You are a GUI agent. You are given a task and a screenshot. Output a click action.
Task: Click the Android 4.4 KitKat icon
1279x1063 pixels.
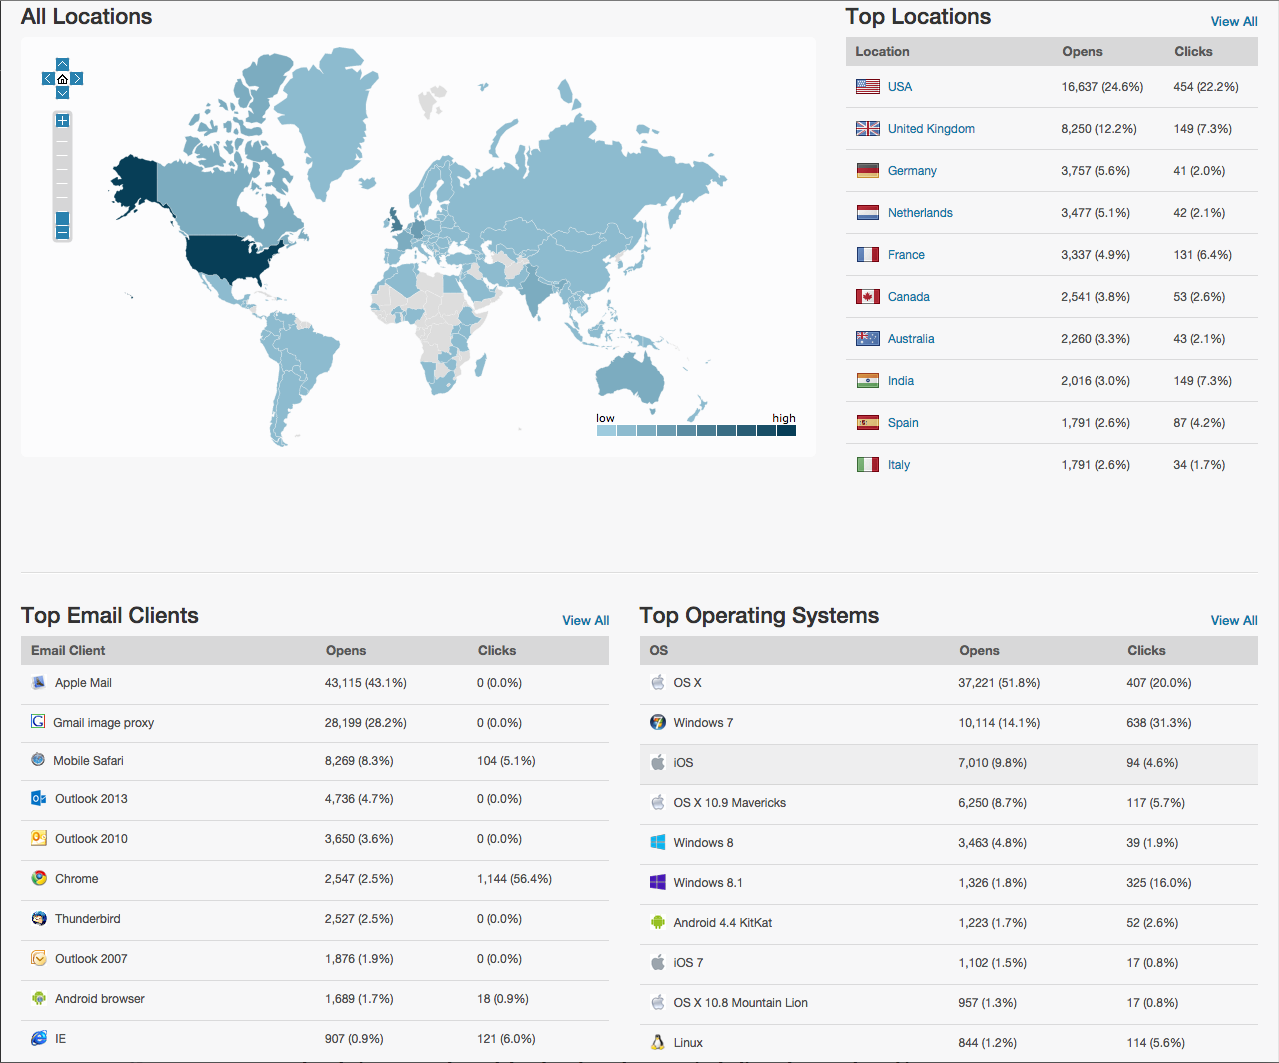click(658, 922)
